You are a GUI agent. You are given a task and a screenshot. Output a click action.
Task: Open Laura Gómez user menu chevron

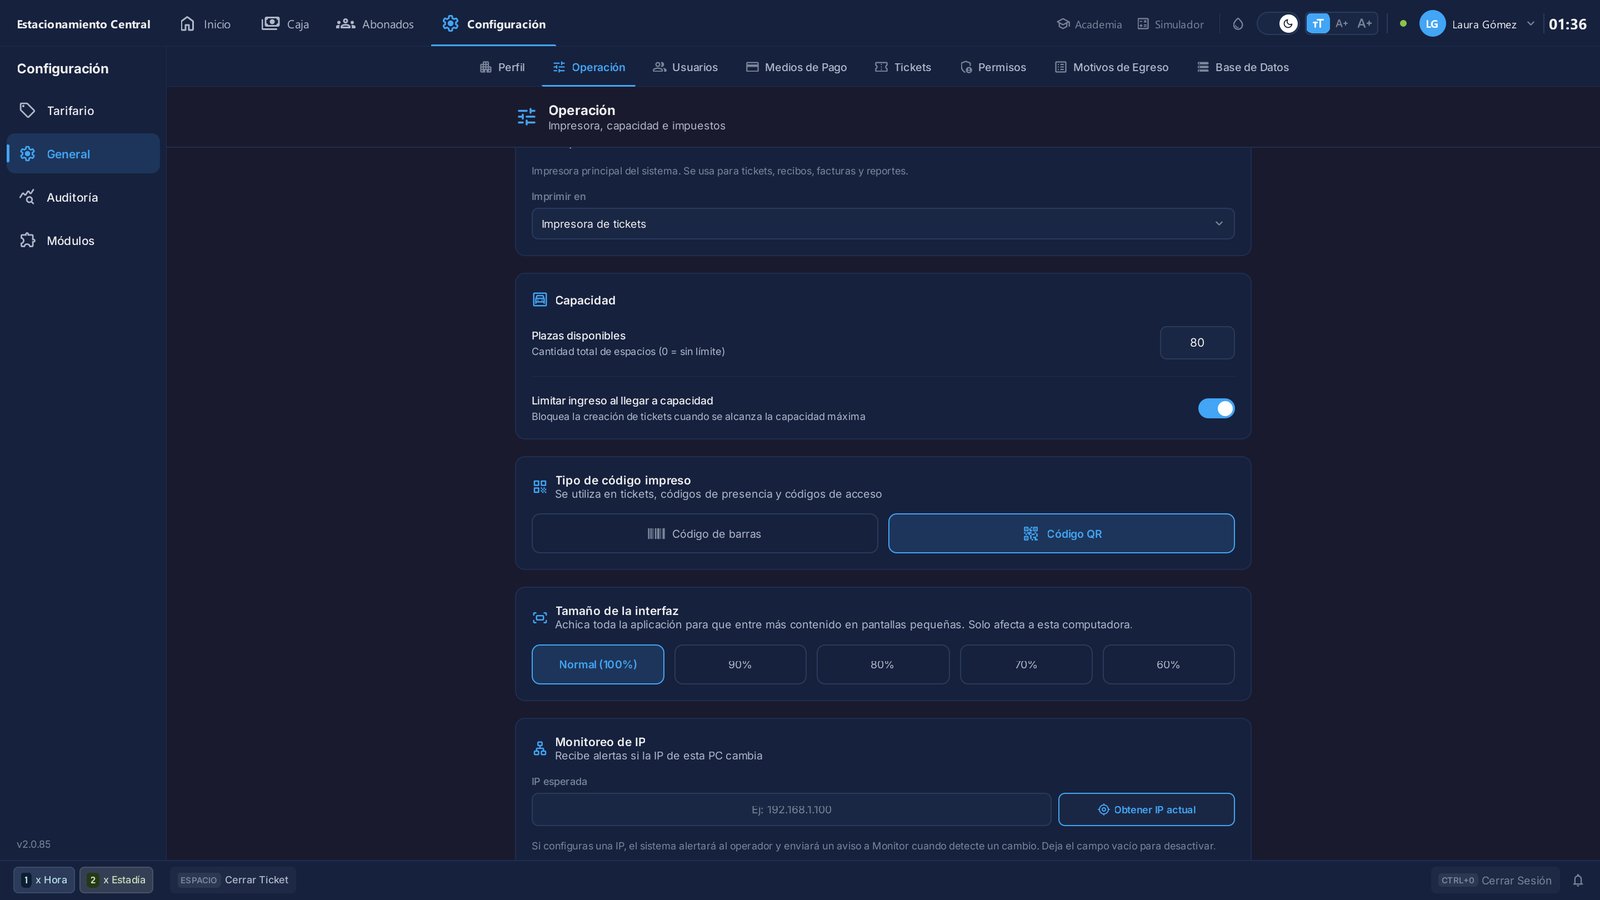(1530, 23)
